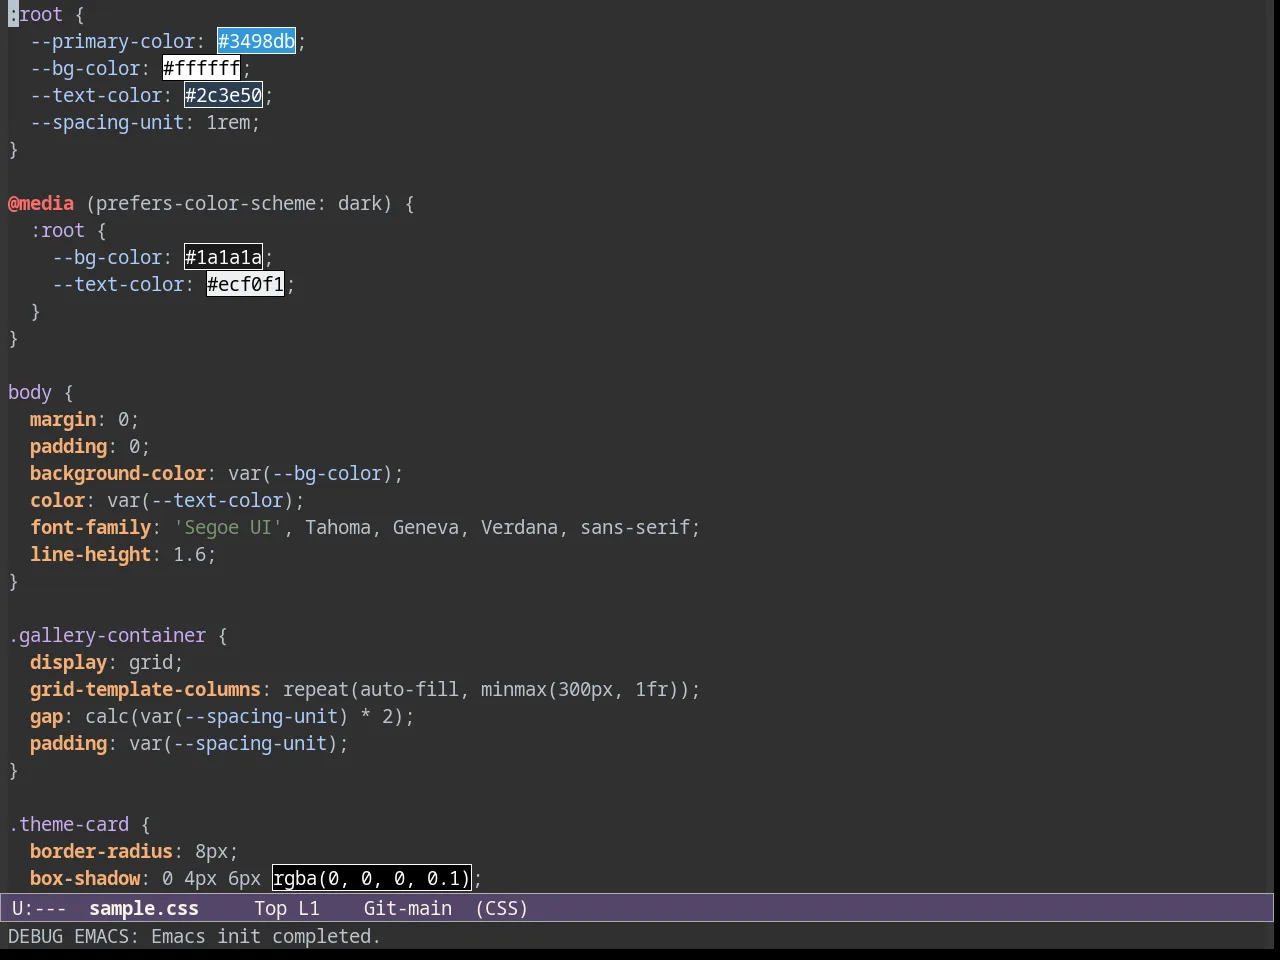The height and width of the screenshot is (960, 1280).
Task: Click the nested :root selector inside @media
Action: [57, 230]
